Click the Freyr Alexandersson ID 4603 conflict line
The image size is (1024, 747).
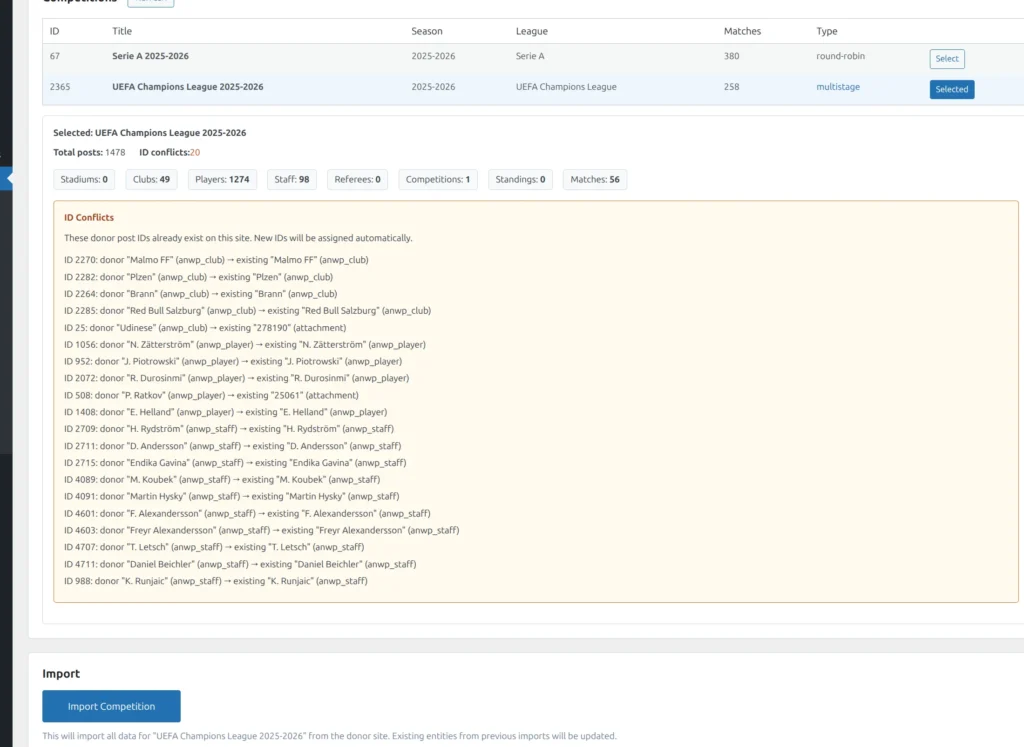coord(262,530)
